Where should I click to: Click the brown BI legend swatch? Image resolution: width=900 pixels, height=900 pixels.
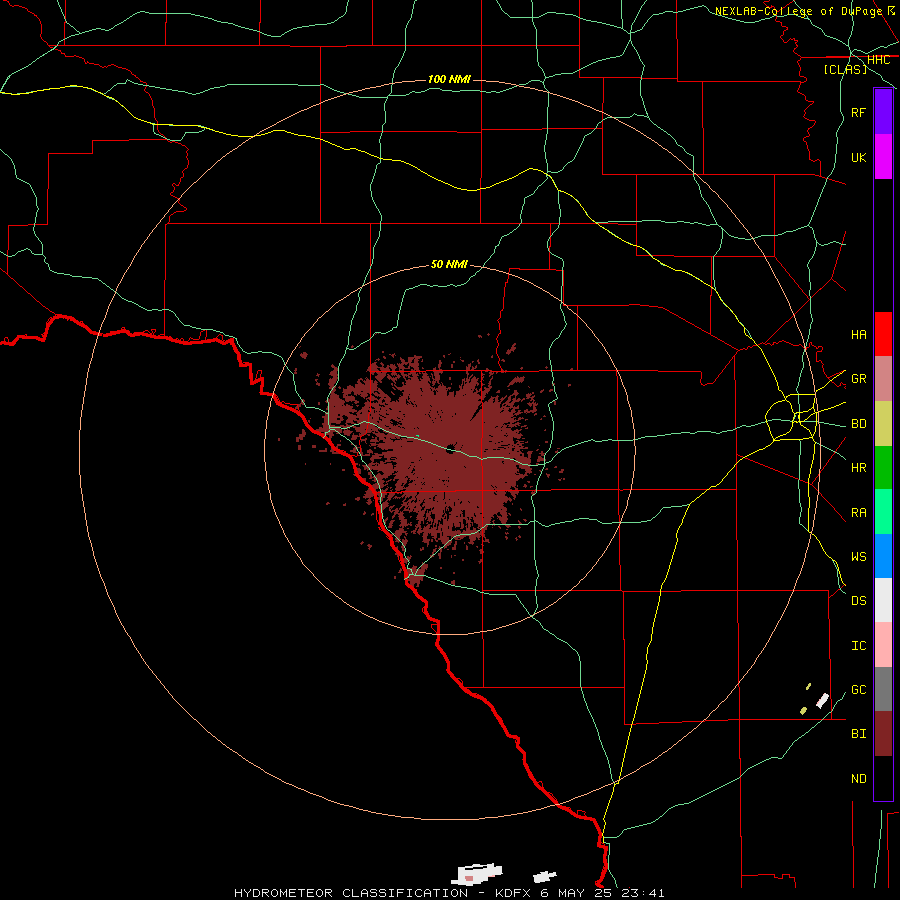coord(883,734)
